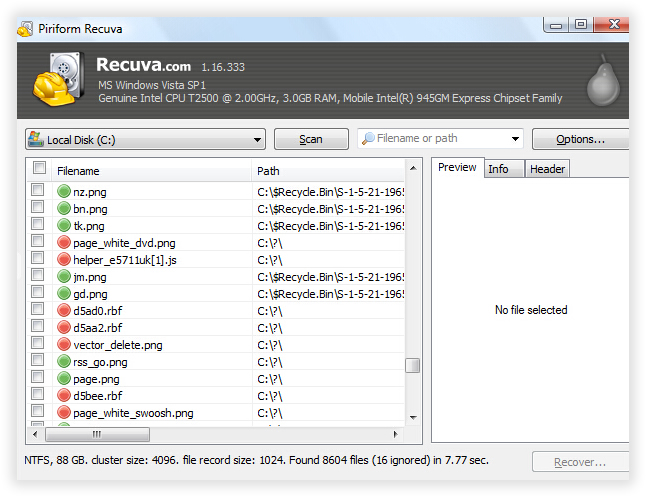Click red status icon of page_white_swoosh.png

64,412
